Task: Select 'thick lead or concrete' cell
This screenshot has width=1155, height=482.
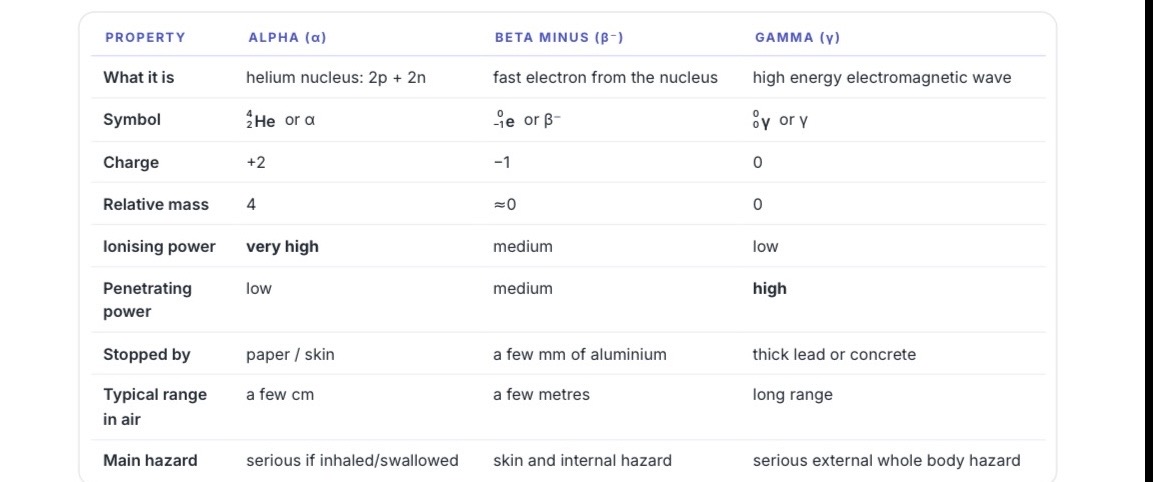Action: (x=835, y=354)
